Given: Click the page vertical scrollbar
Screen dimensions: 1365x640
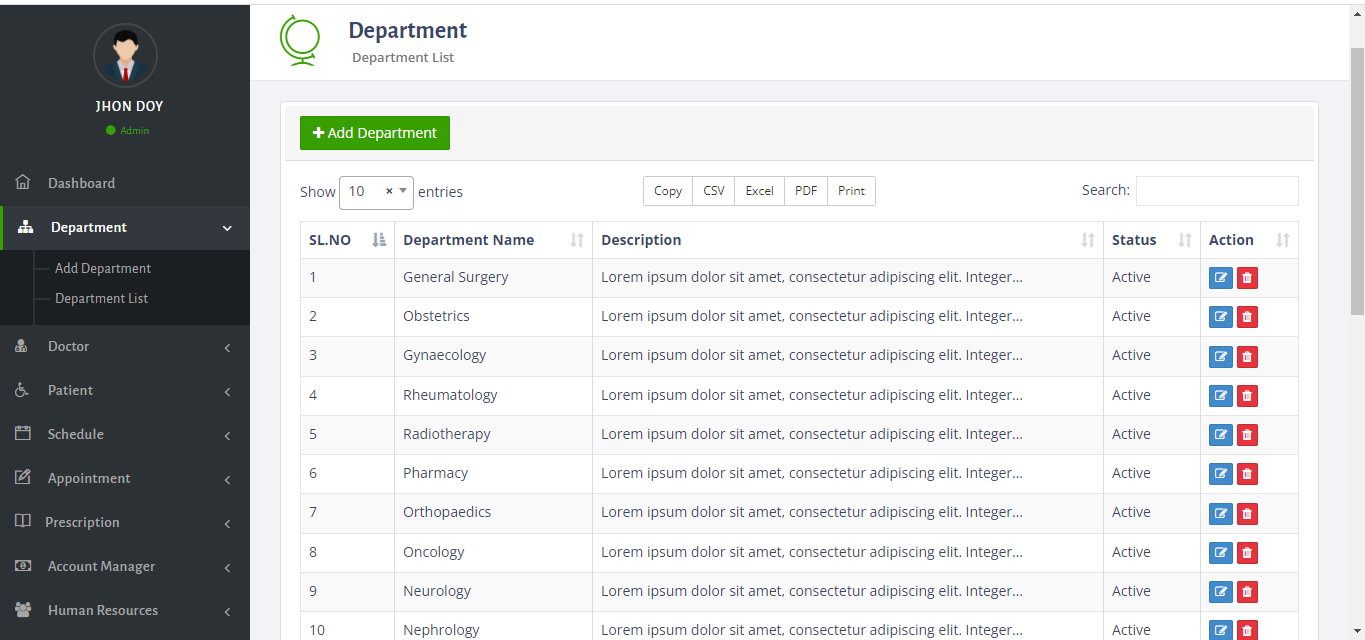Looking at the screenshot, I should click(1357, 180).
